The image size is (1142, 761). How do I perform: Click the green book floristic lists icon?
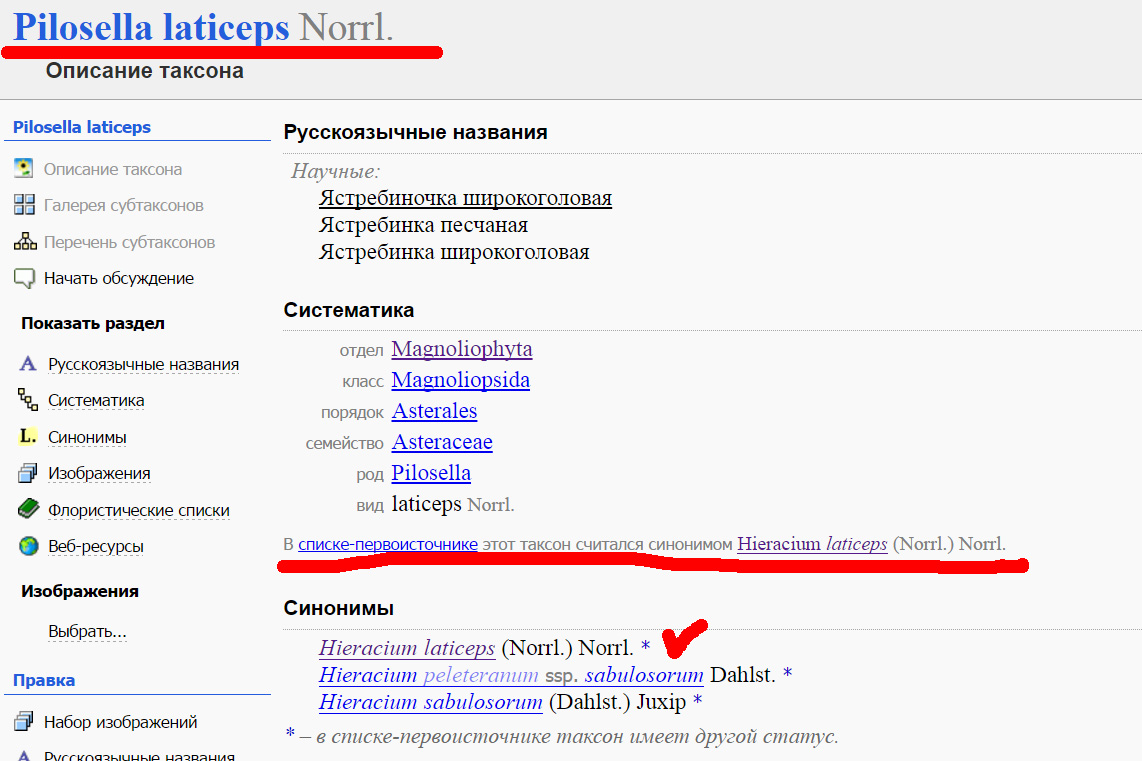28,510
